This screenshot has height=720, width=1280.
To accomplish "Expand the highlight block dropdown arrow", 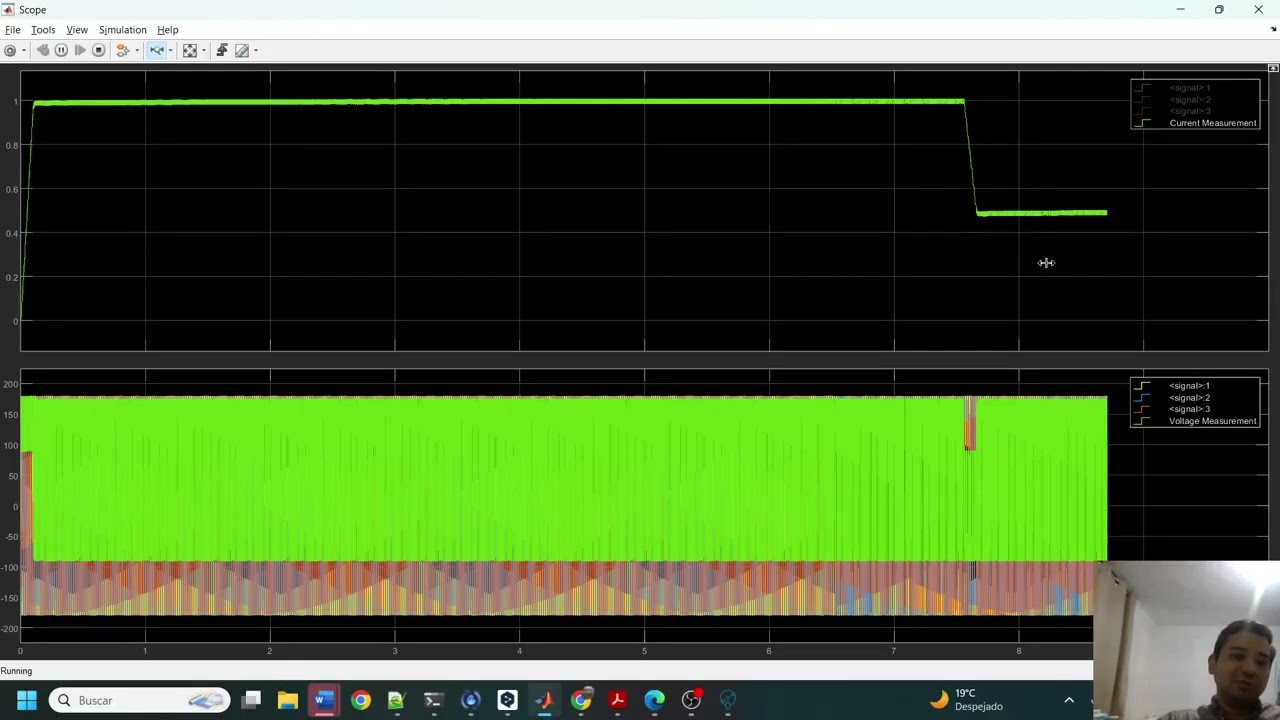I will click(136, 50).
